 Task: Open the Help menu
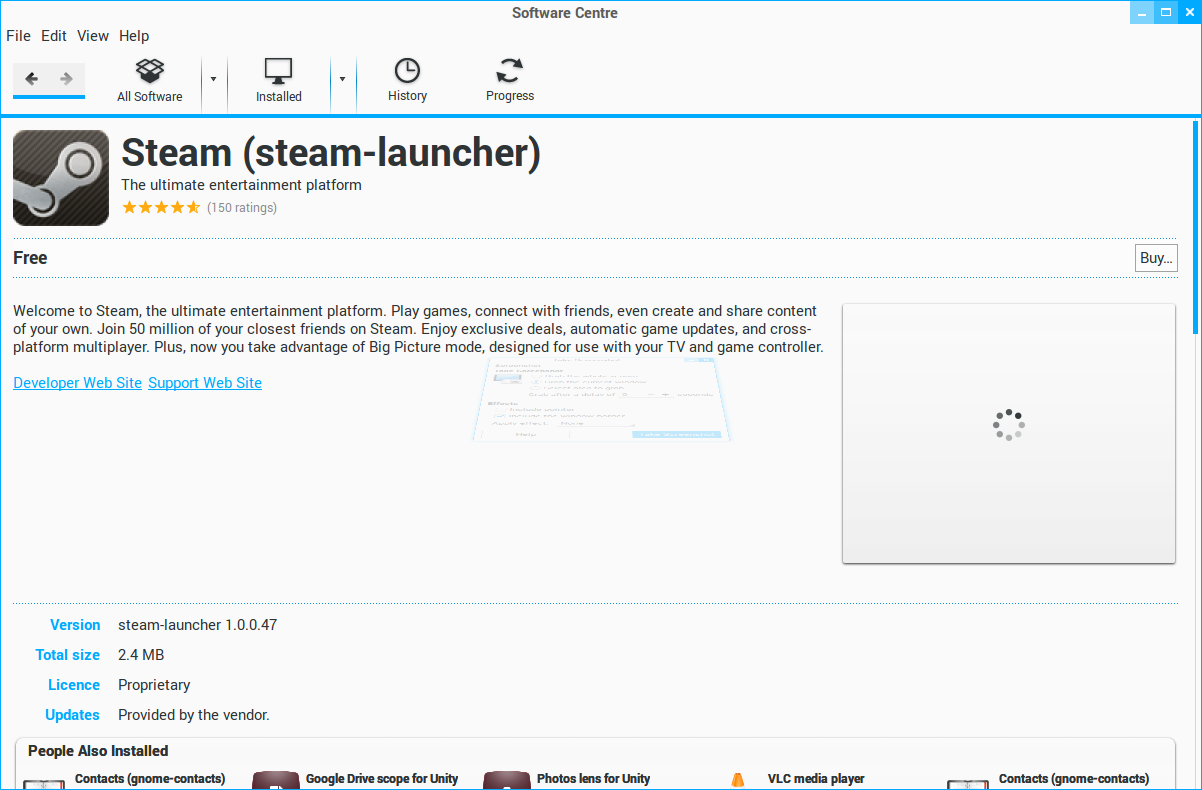[x=134, y=36]
